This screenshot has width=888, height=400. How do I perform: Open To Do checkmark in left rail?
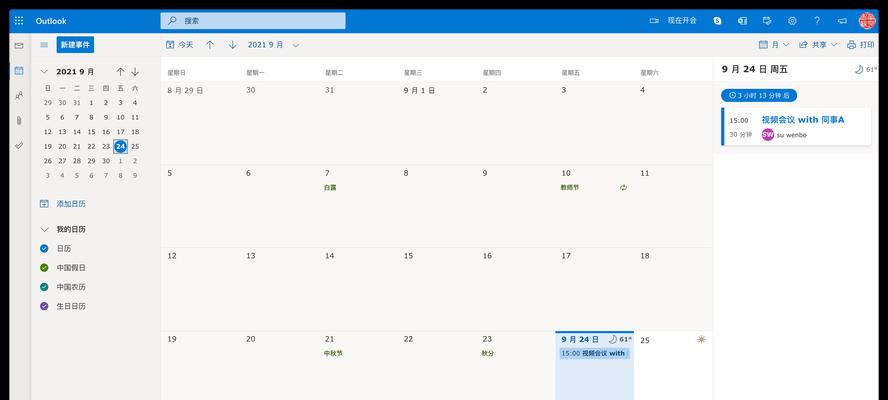point(19,146)
